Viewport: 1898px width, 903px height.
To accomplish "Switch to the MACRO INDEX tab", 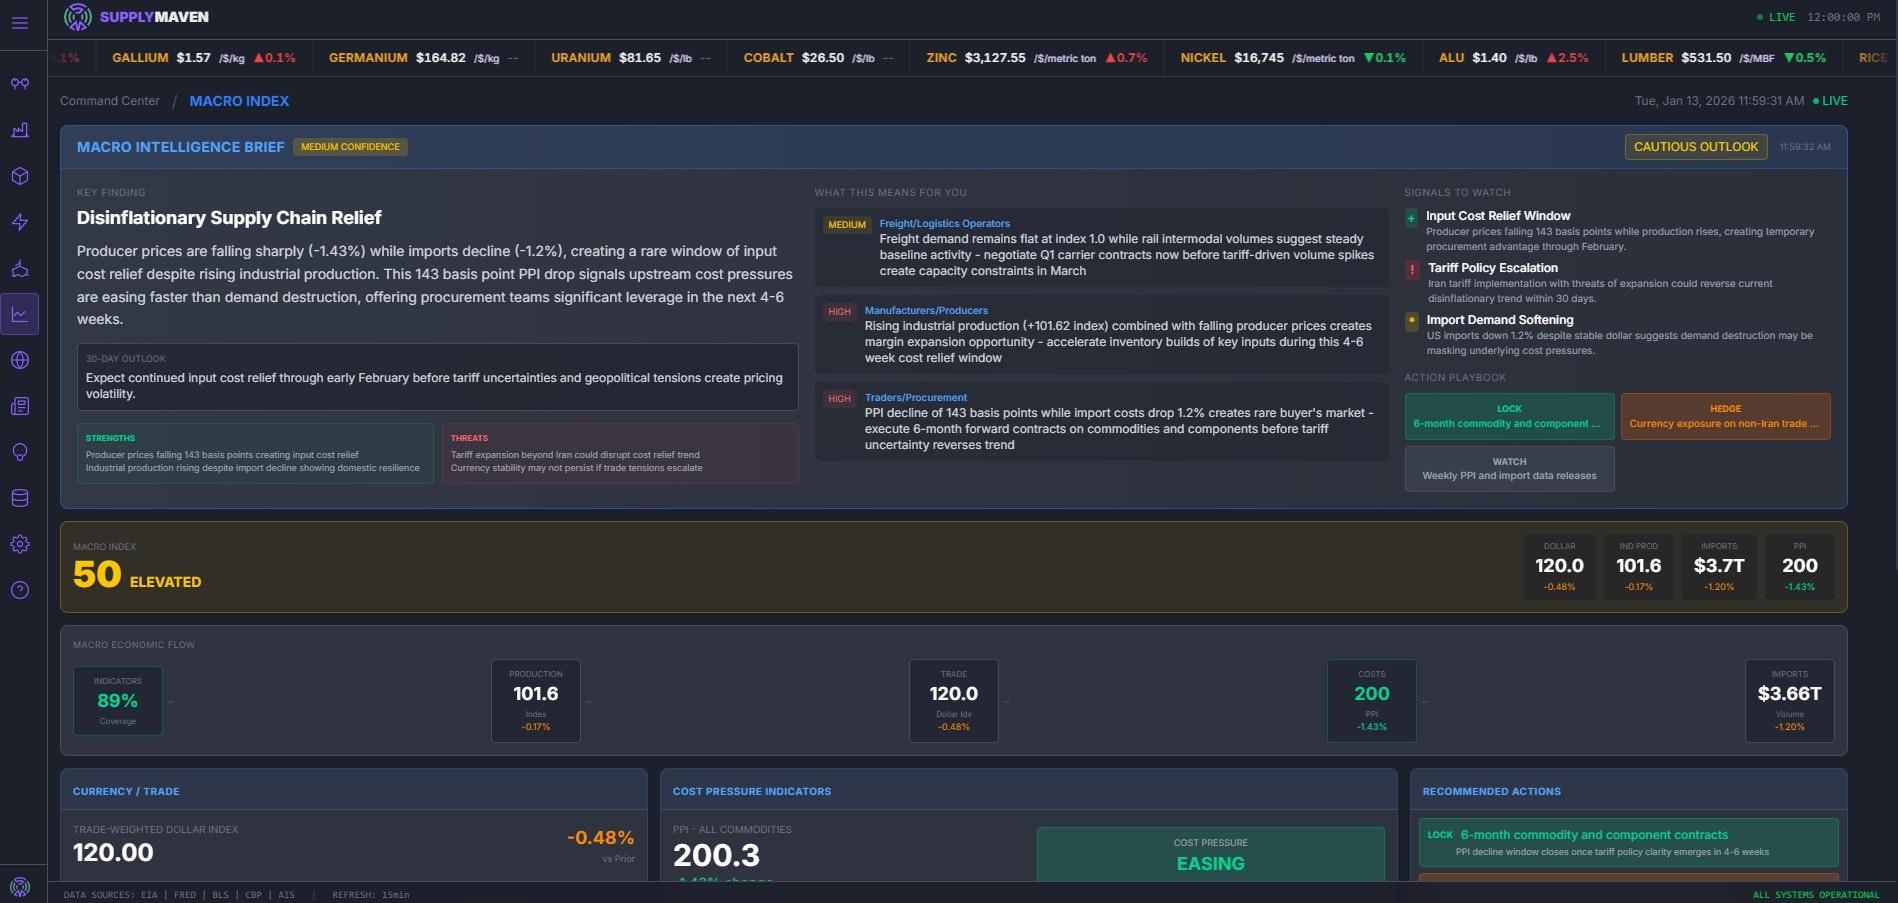I will coord(239,100).
